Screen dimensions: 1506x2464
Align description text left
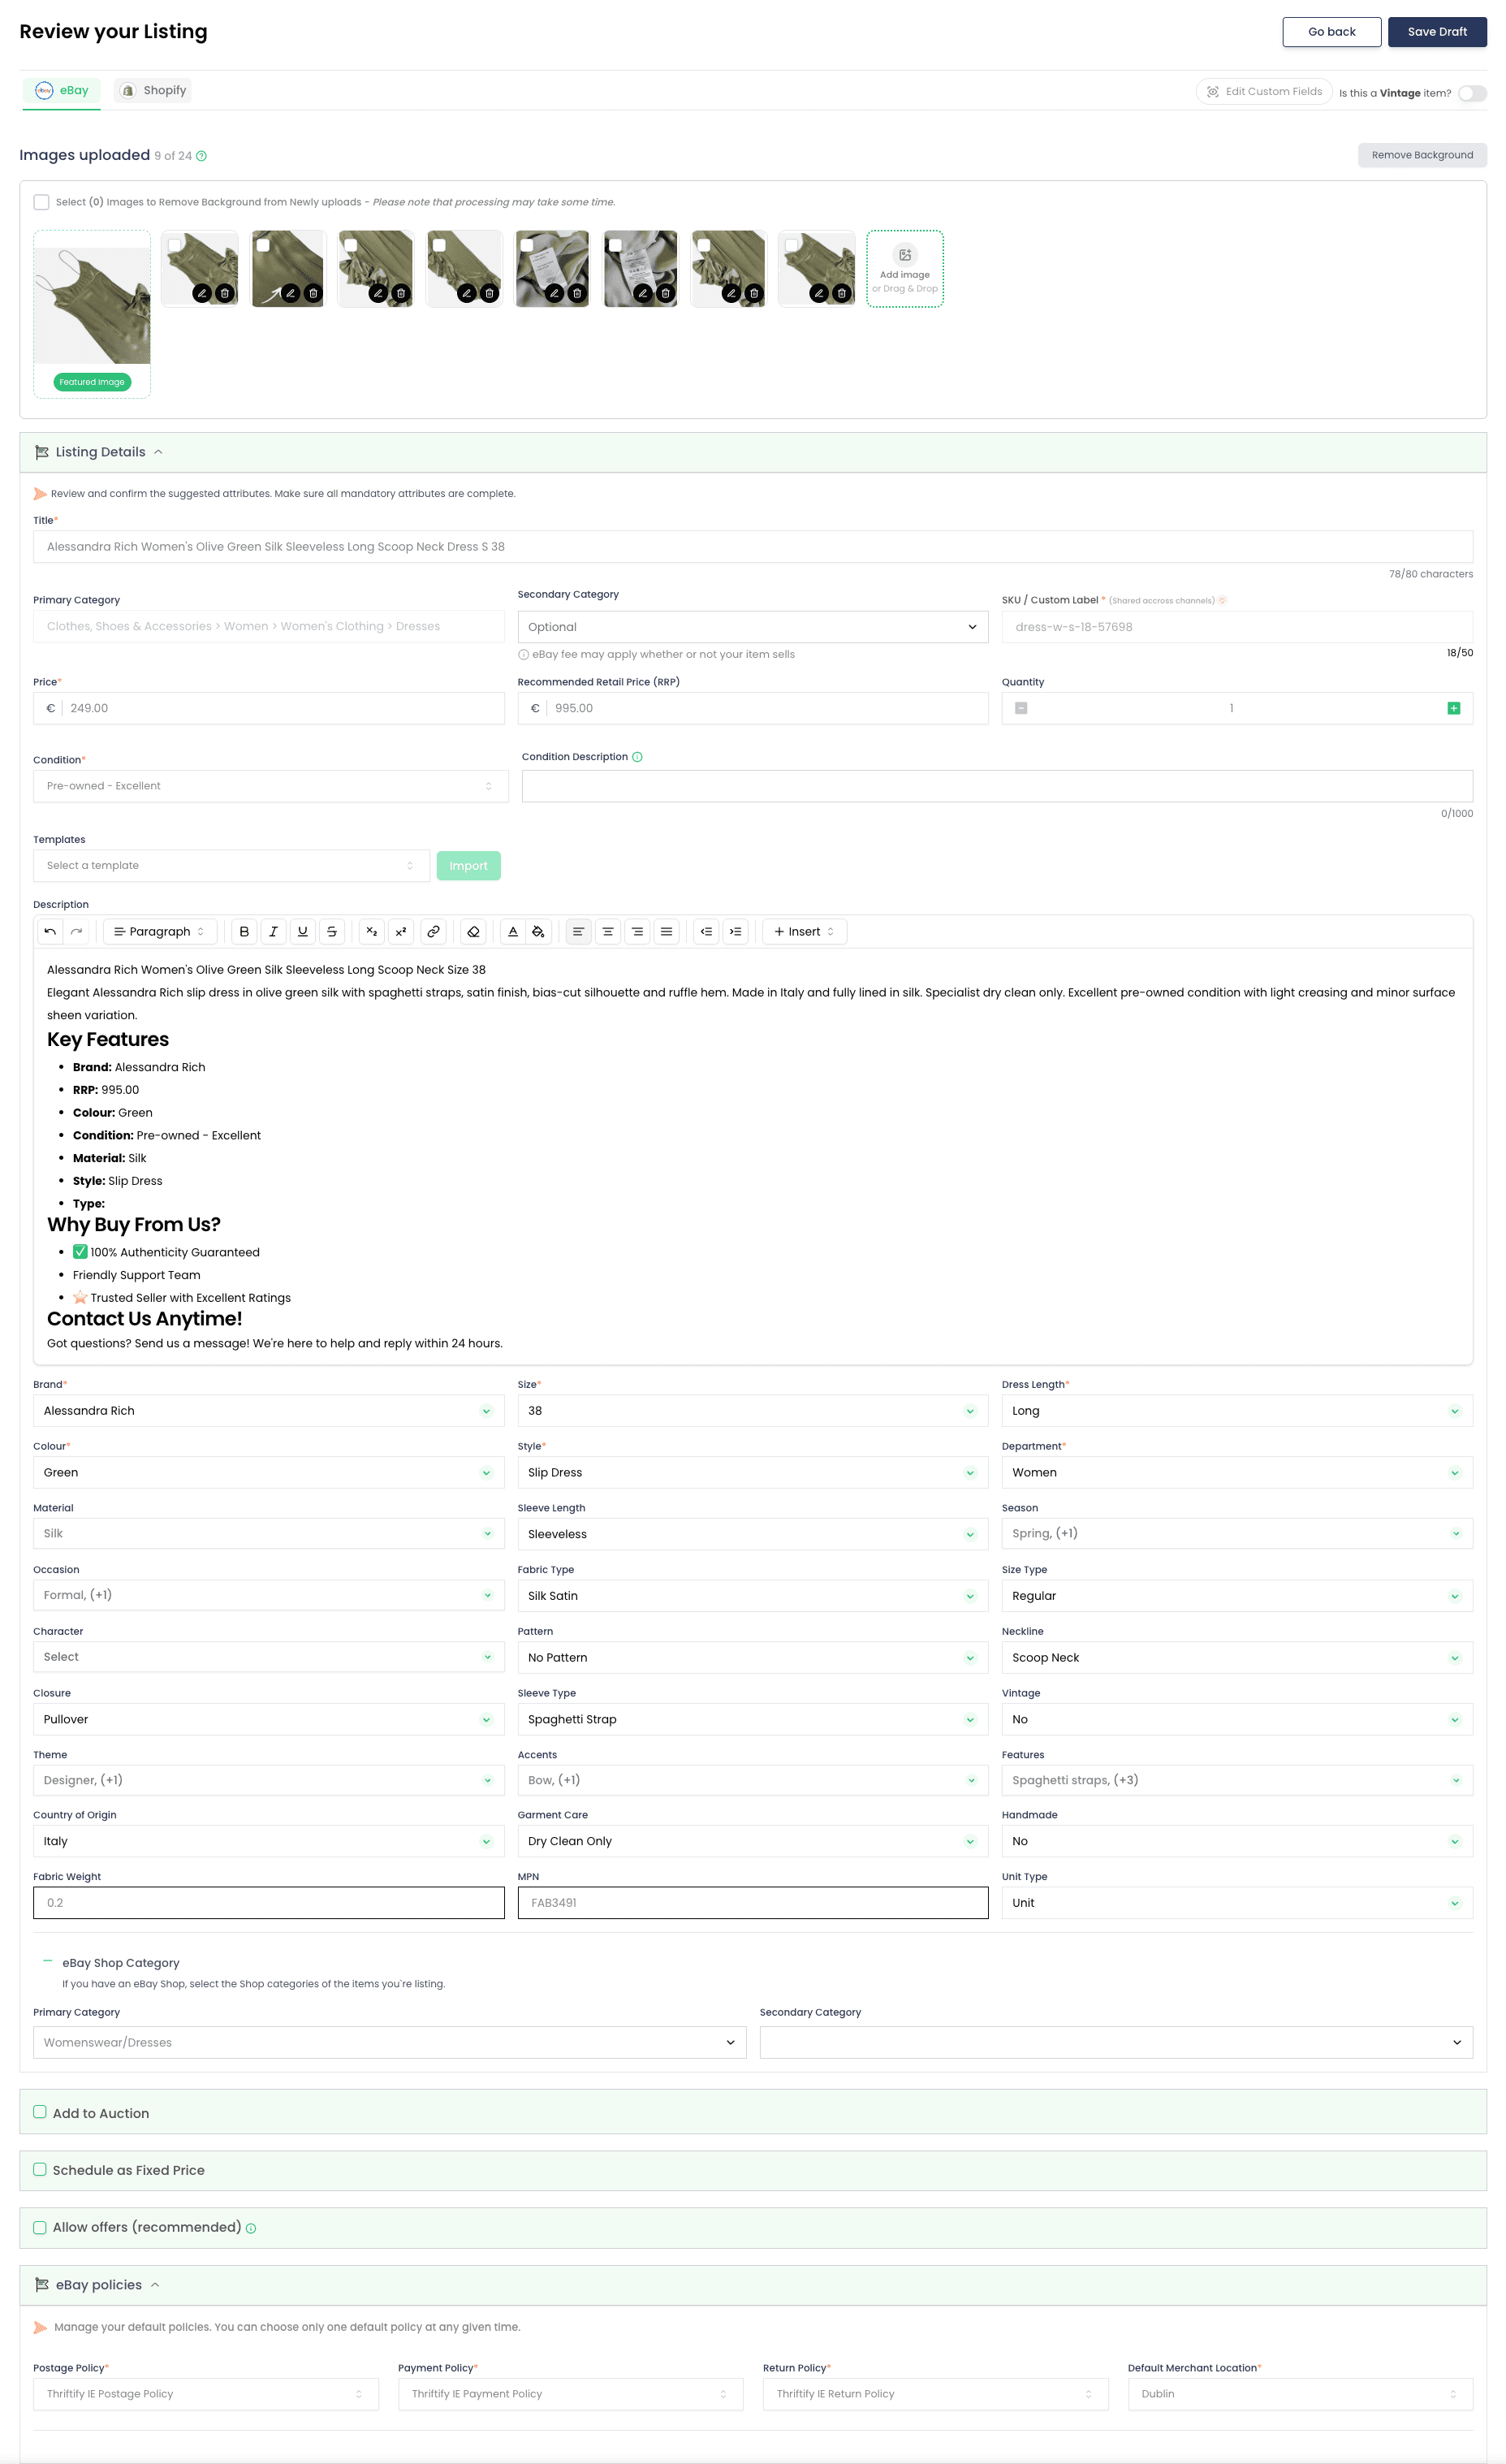point(578,931)
